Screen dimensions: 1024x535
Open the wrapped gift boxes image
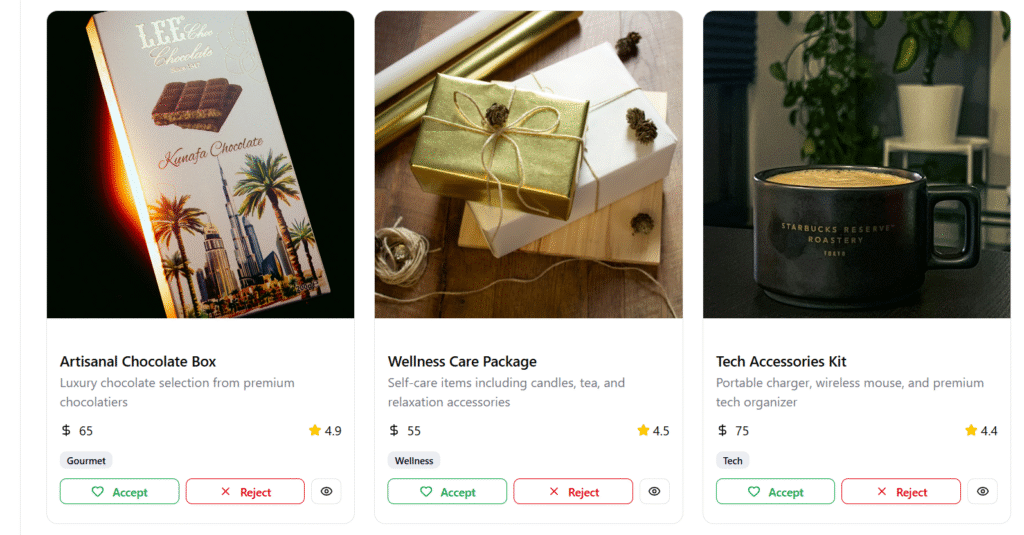click(x=528, y=165)
